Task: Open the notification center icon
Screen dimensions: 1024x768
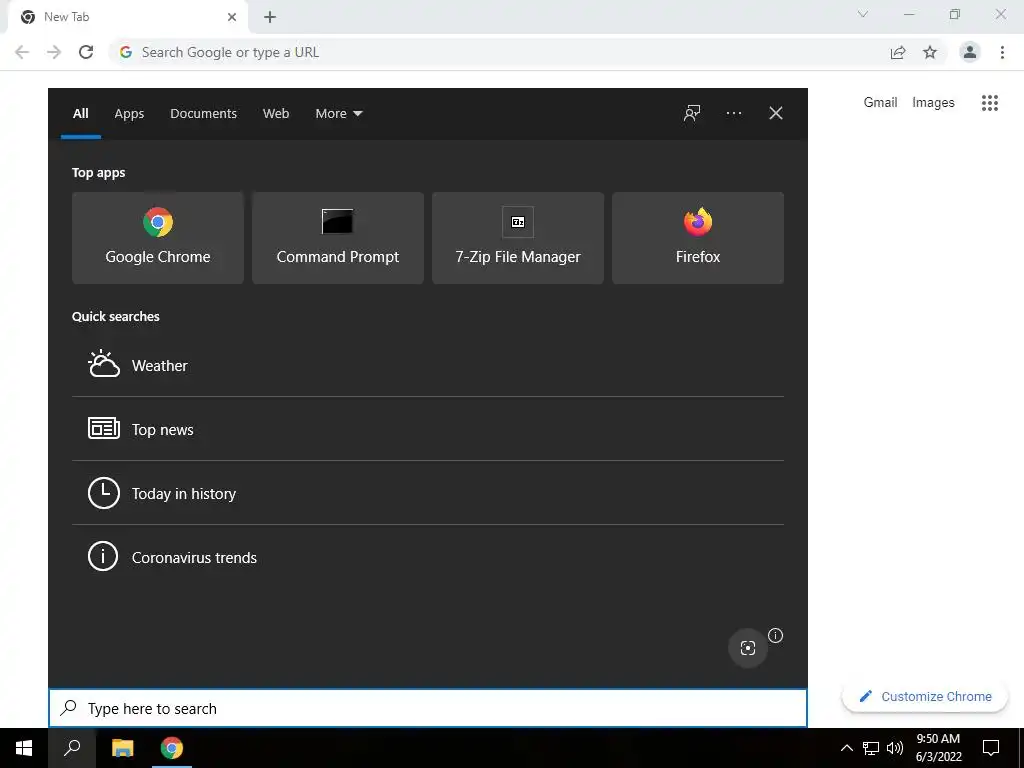Action: coord(991,748)
